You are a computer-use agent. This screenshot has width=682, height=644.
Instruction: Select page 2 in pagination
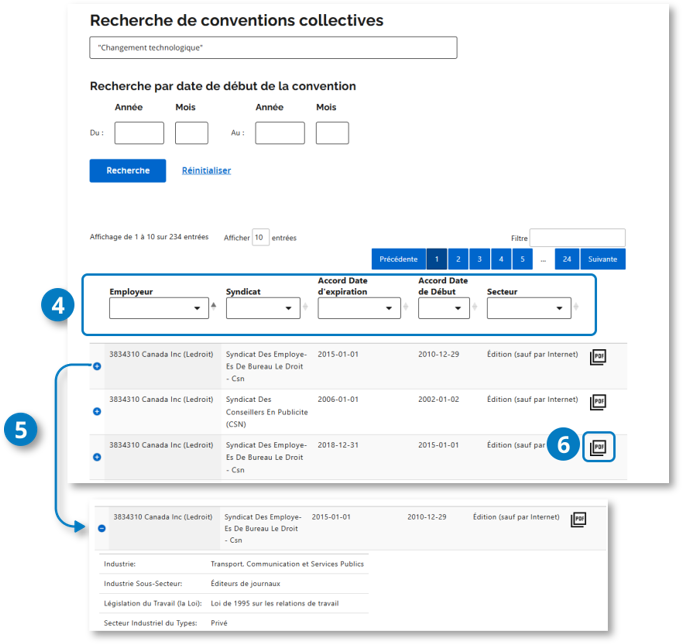pos(458,259)
